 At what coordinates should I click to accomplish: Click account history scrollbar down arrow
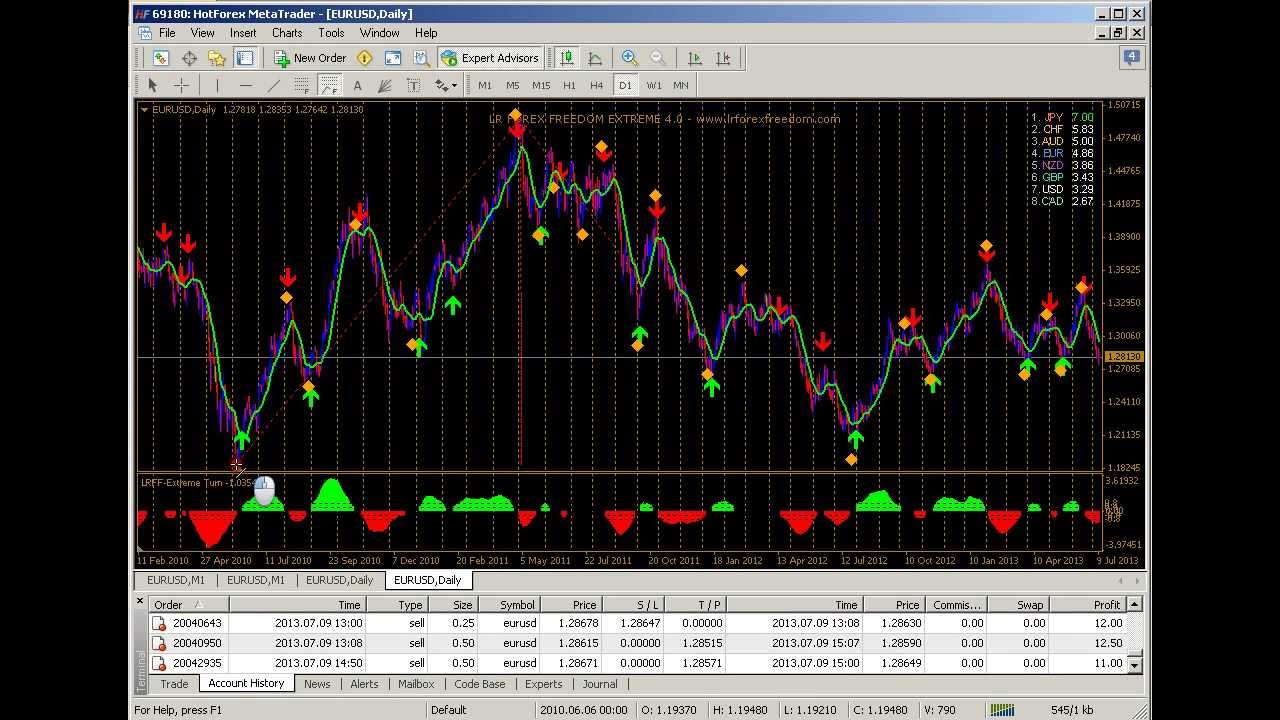click(1134, 664)
